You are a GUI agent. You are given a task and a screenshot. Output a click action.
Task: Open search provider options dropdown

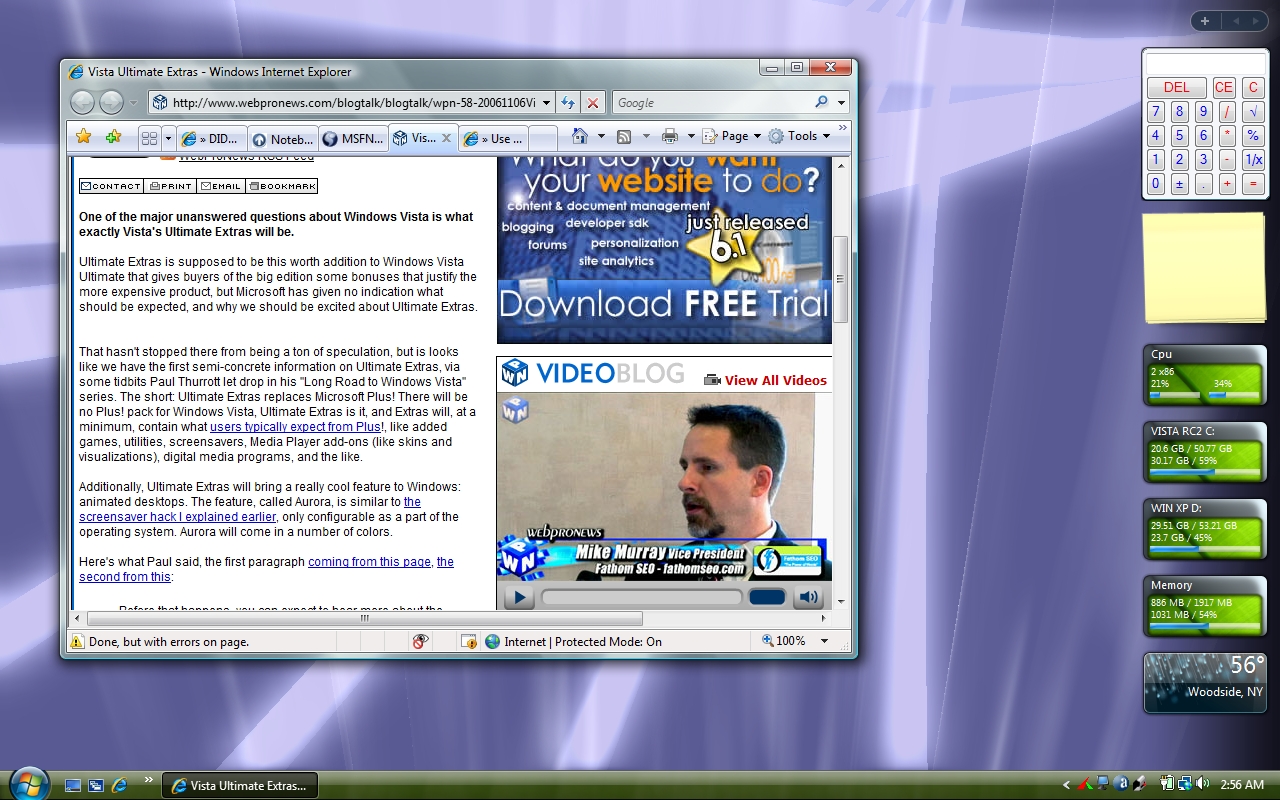point(841,102)
